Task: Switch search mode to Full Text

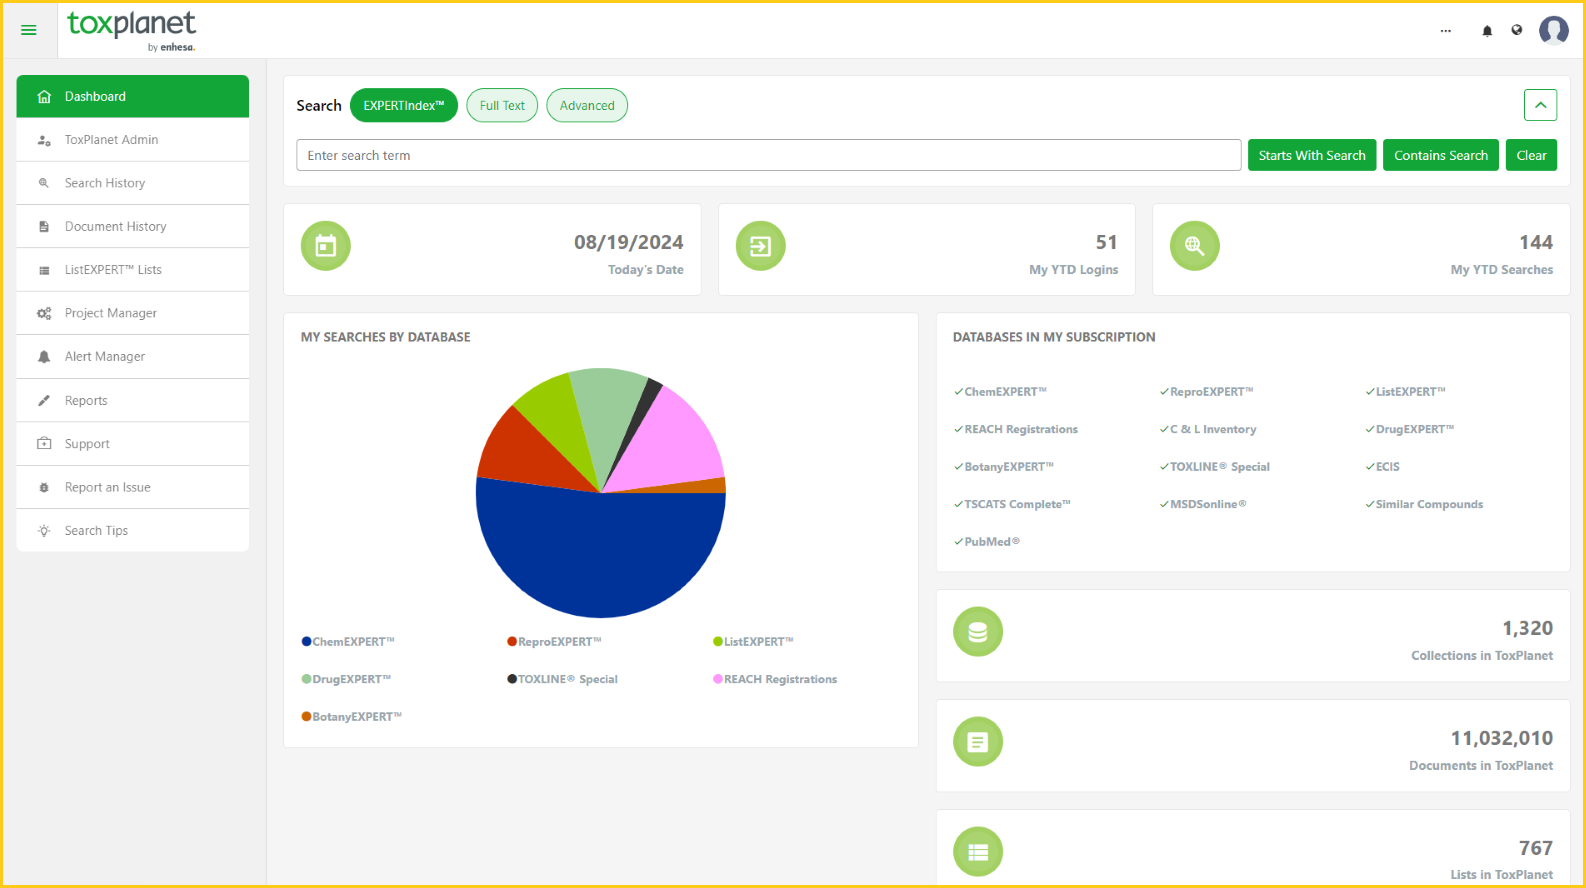Action: point(502,106)
